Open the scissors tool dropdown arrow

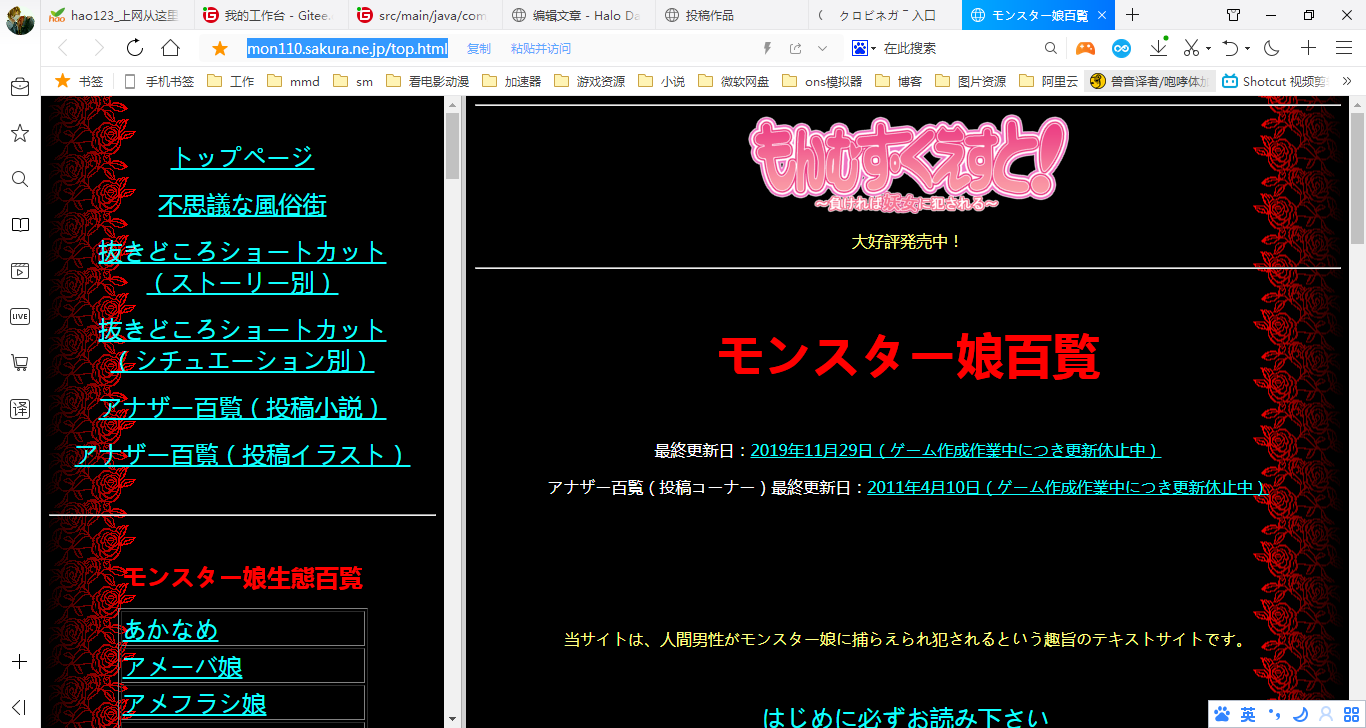click(x=1208, y=48)
